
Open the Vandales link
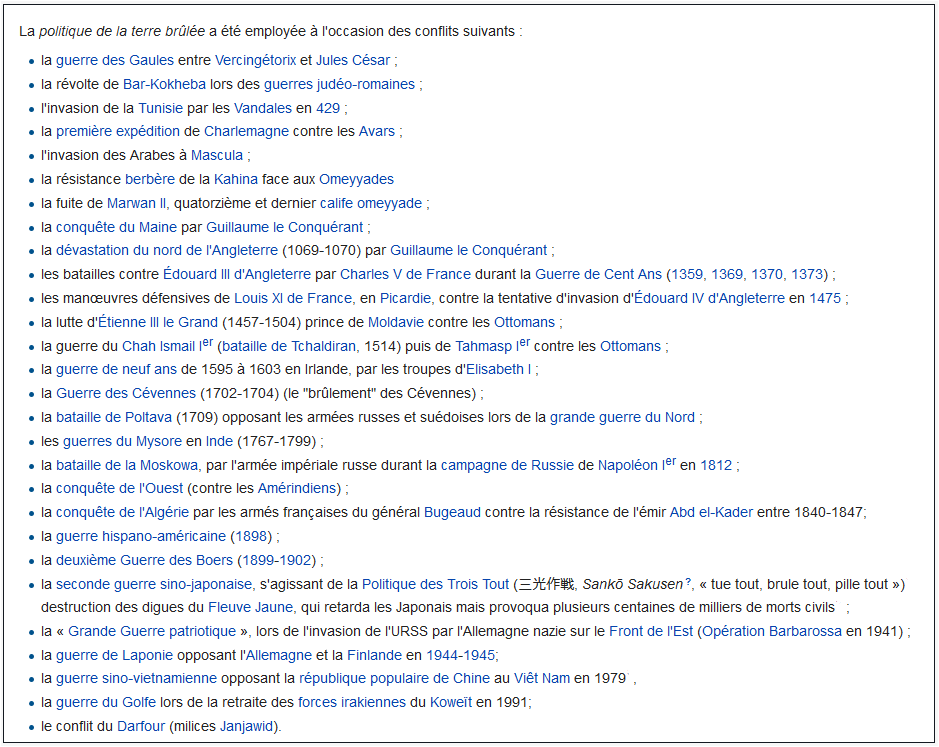tap(263, 108)
